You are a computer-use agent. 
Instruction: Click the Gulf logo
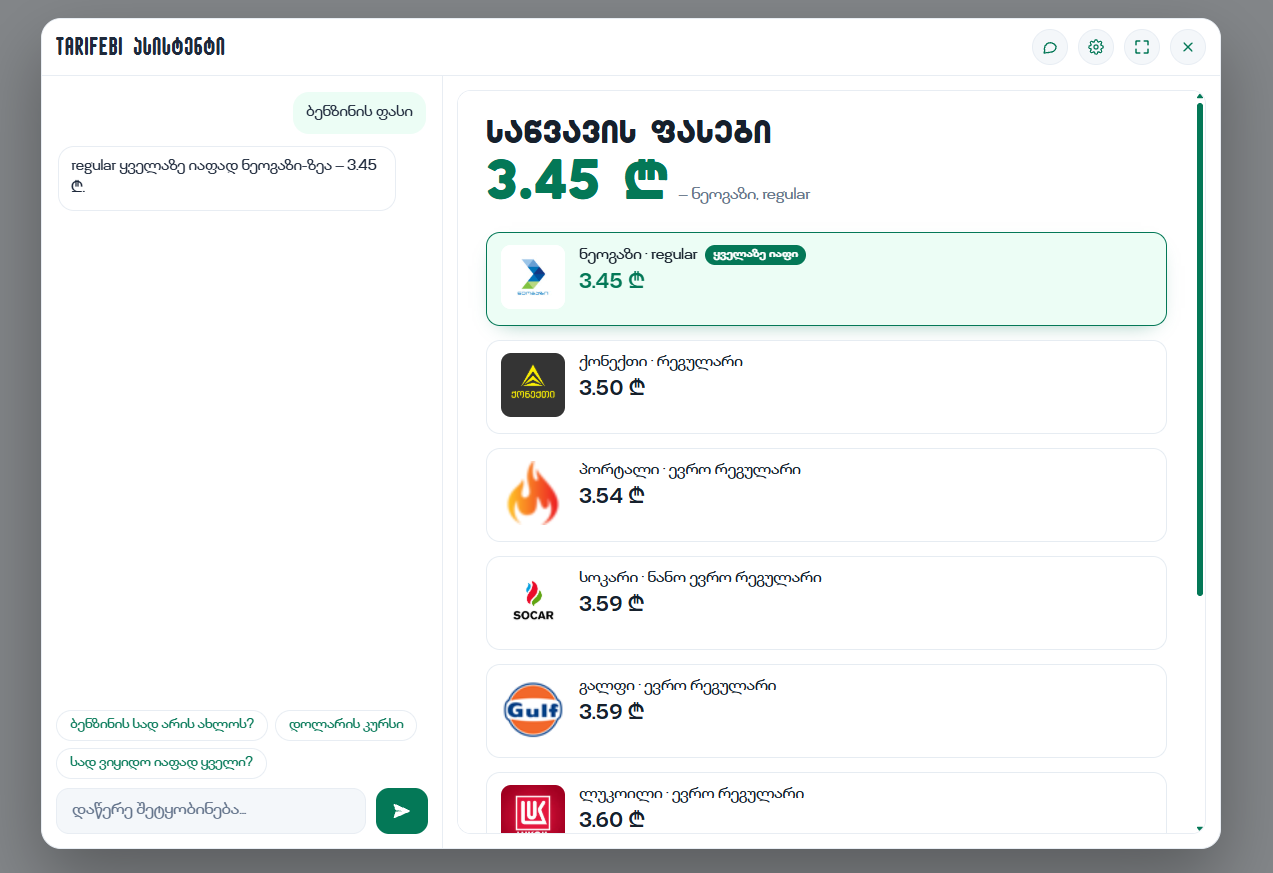pyautogui.click(x=533, y=709)
